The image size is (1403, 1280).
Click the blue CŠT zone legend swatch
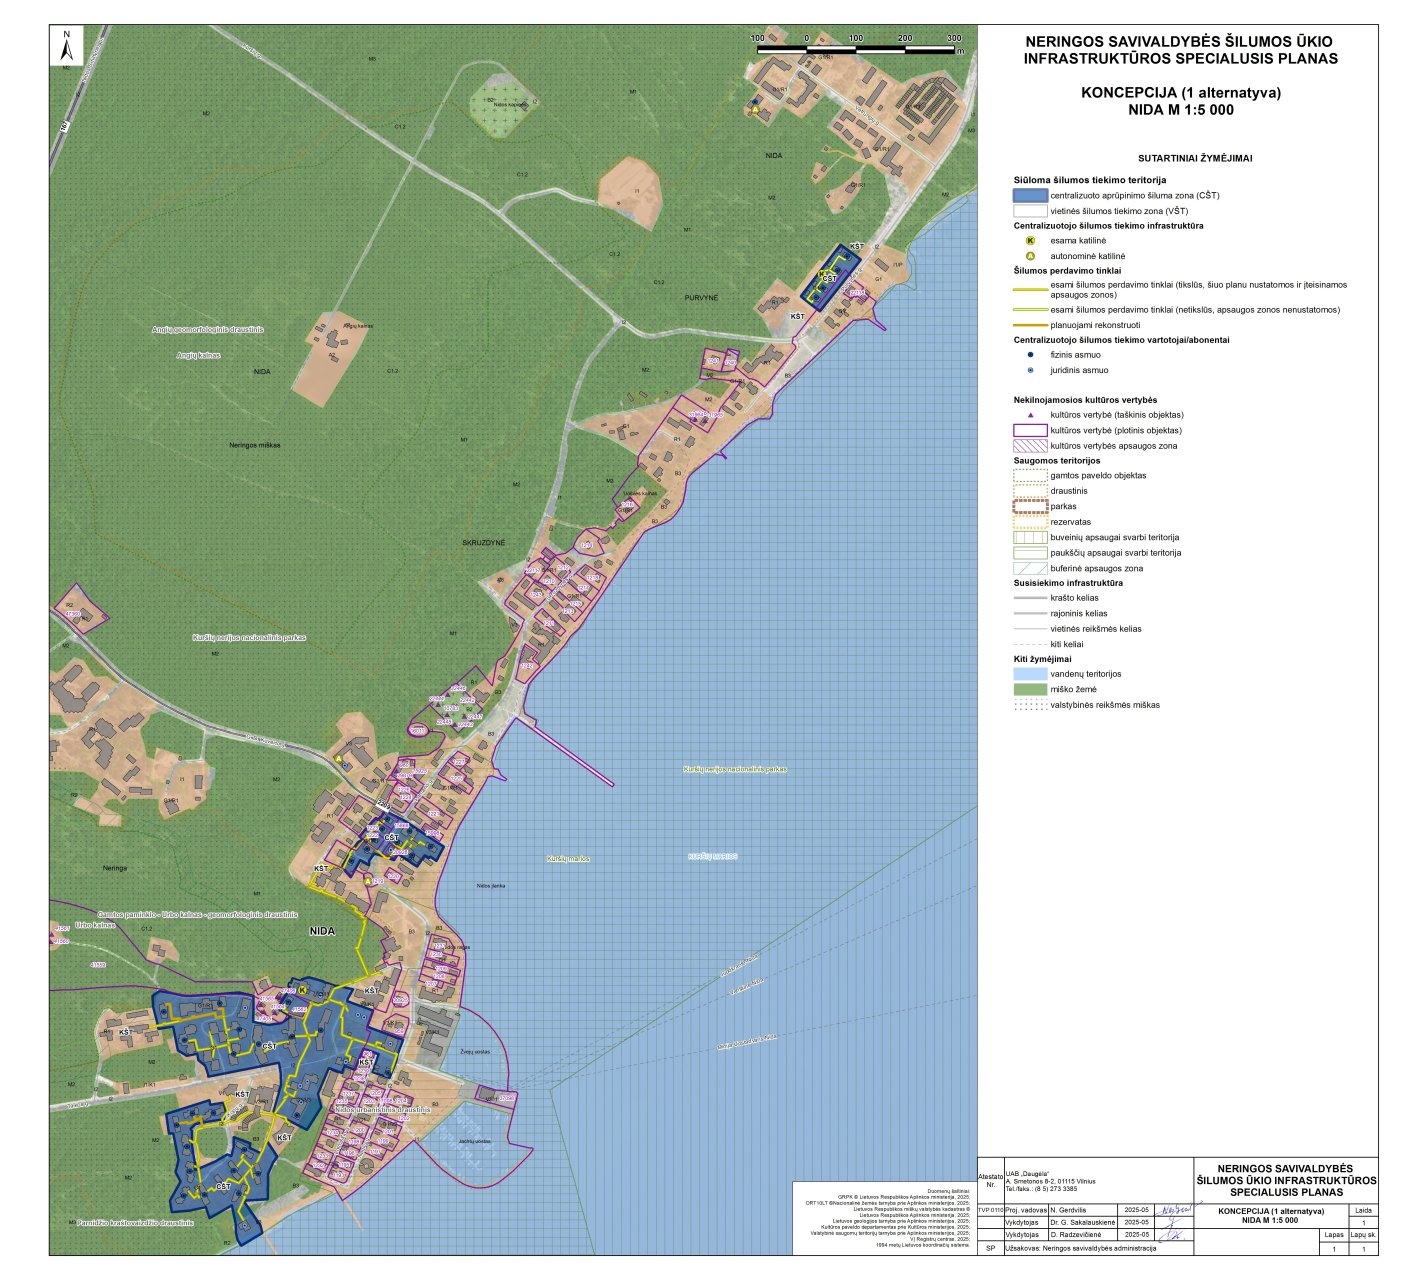[1029, 196]
